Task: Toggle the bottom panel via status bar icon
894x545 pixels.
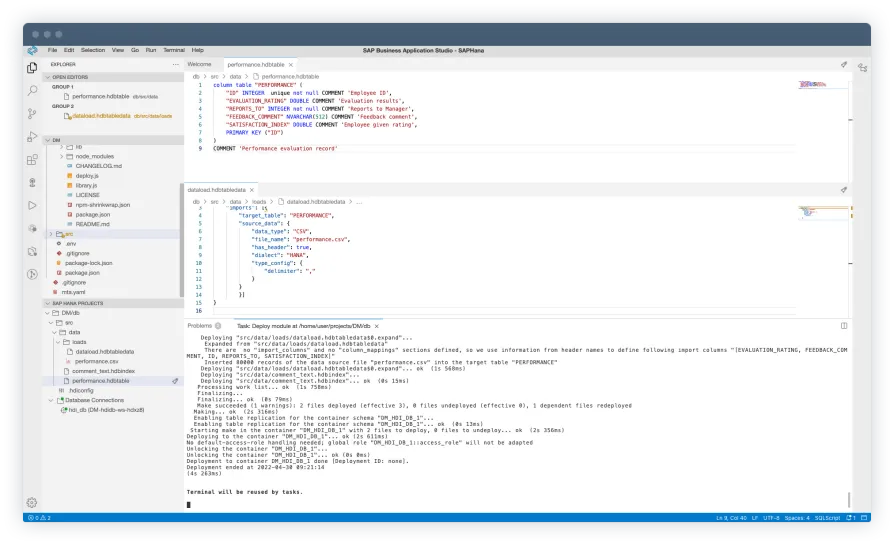Action: pyautogui.click(x=864, y=518)
